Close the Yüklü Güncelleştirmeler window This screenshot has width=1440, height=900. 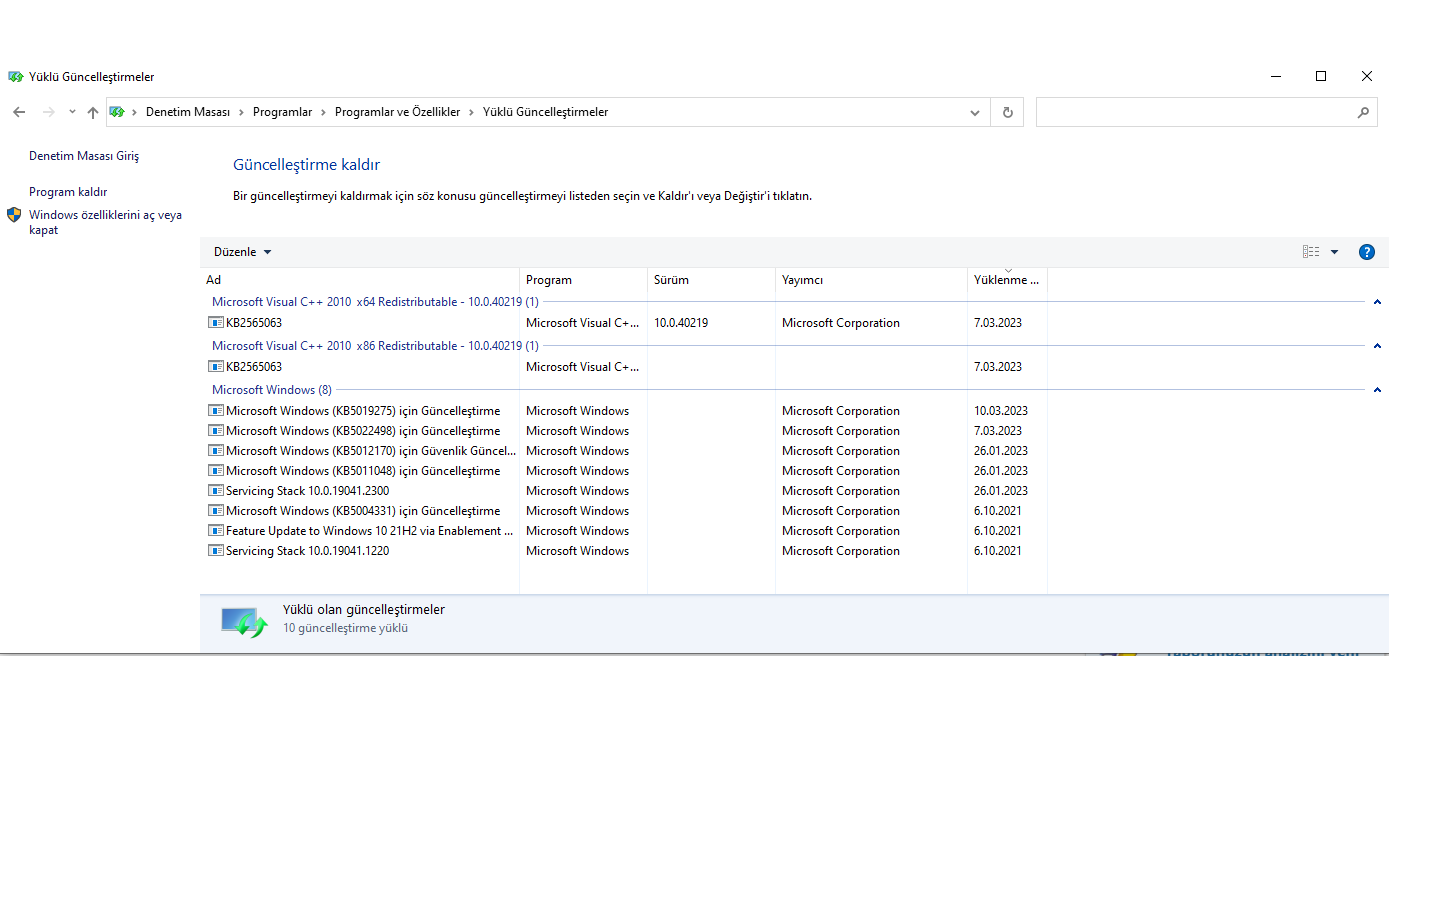click(x=1367, y=76)
